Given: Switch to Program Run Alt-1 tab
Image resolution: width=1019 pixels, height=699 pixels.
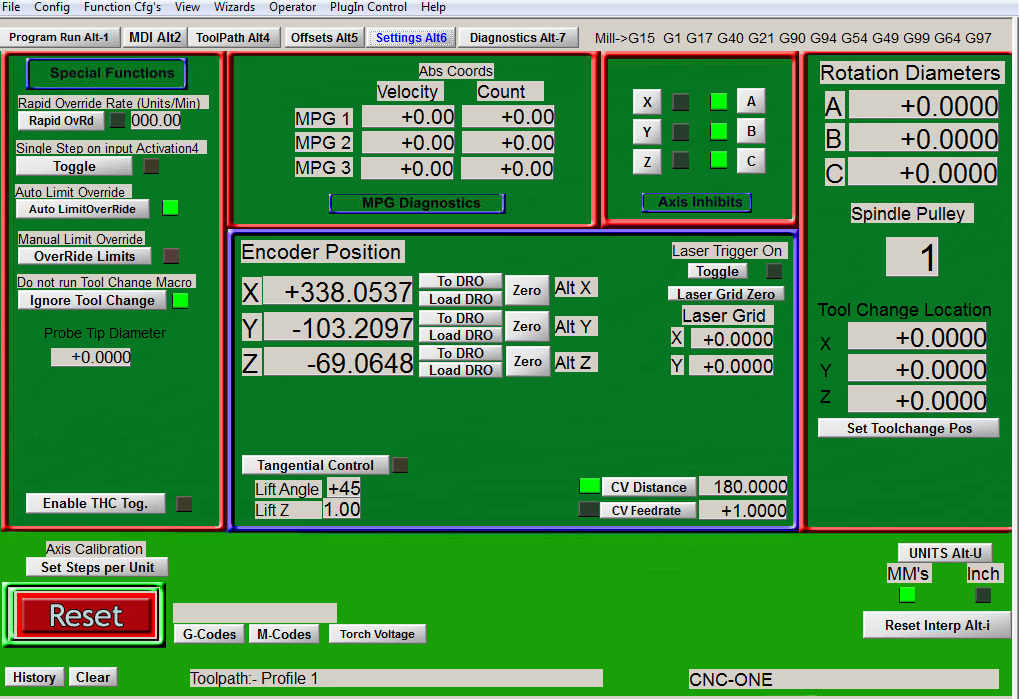Looking at the screenshot, I should [x=59, y=37].
